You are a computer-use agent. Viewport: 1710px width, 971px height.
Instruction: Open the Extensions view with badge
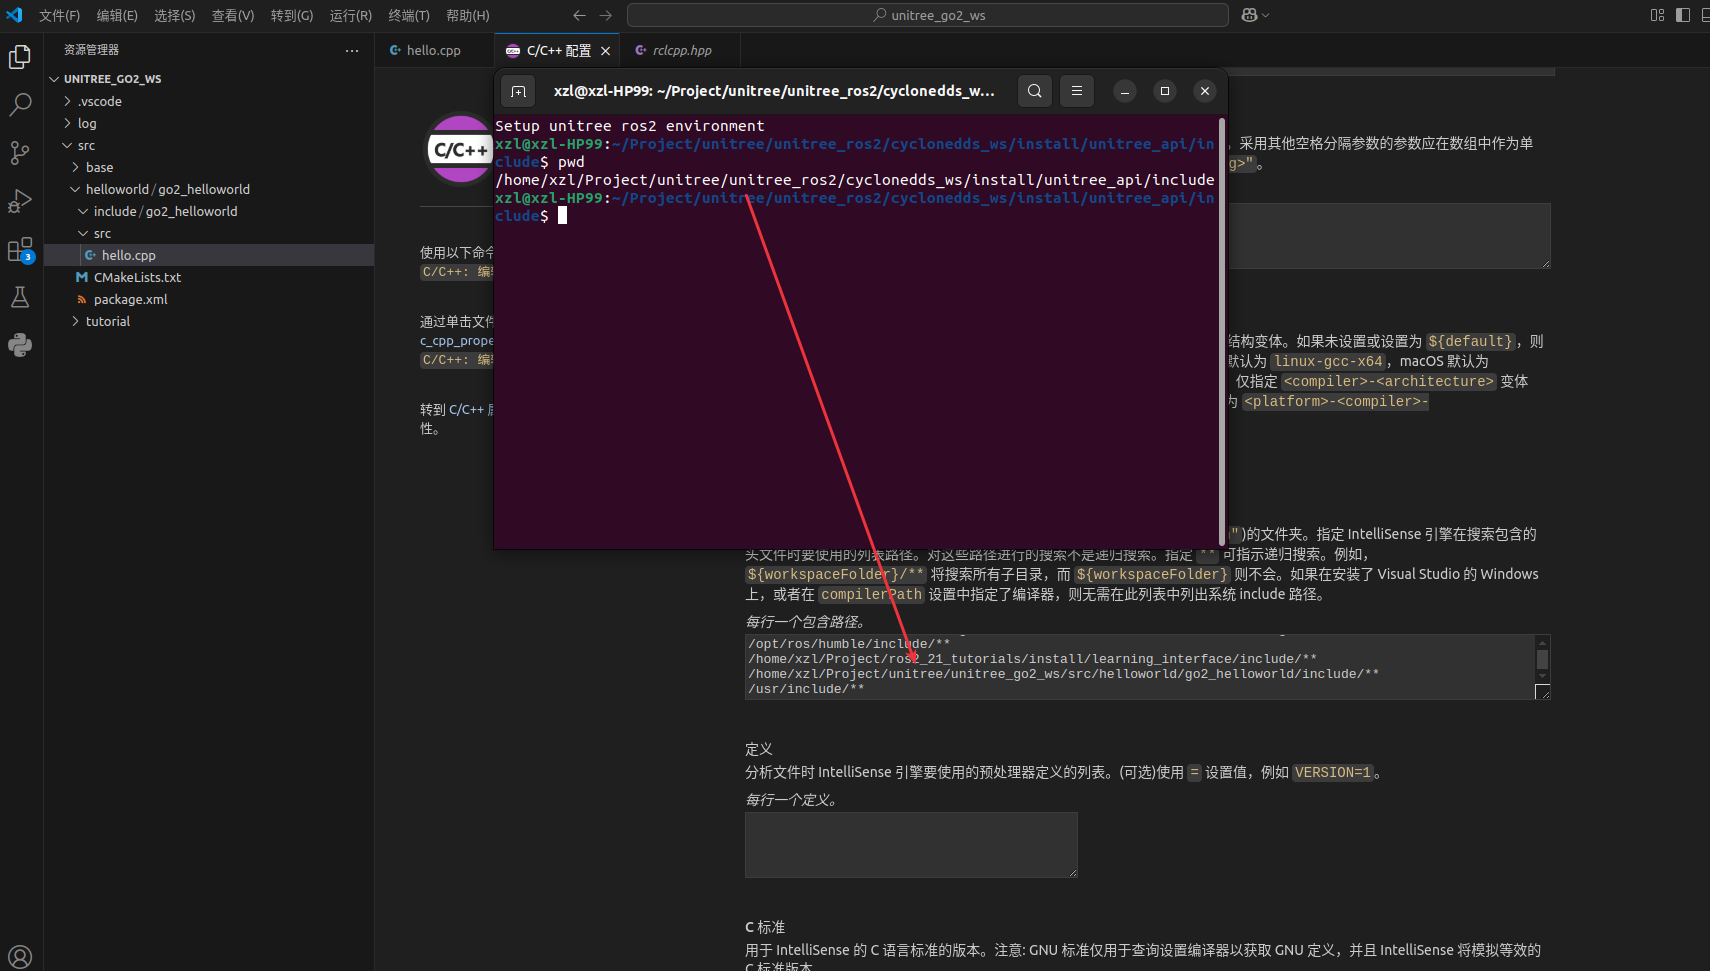(x=20, y=249)
